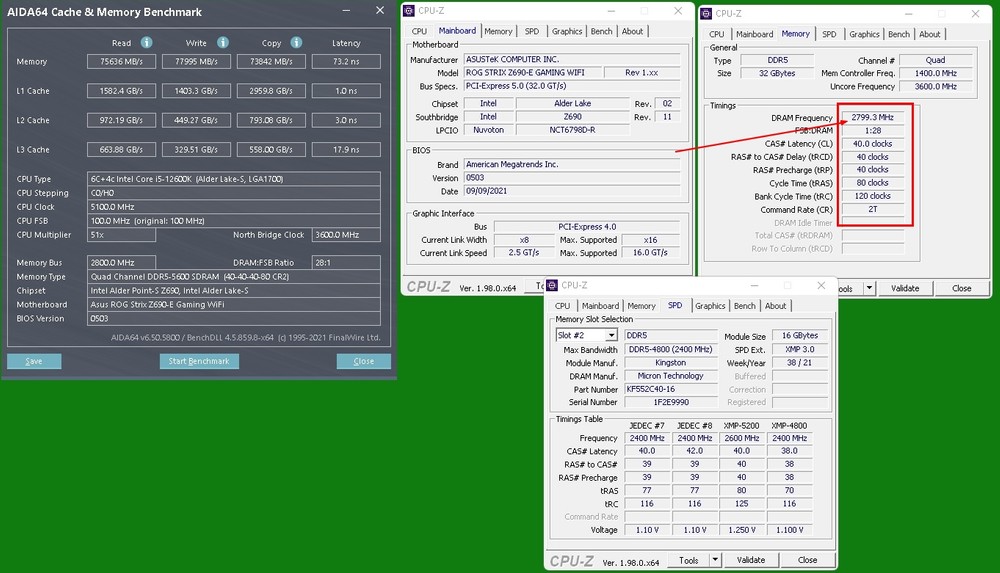Click the CPU-Z logo icon in the Mainboard window title bar
This screenshot has height=573, width=1000.
410,11
